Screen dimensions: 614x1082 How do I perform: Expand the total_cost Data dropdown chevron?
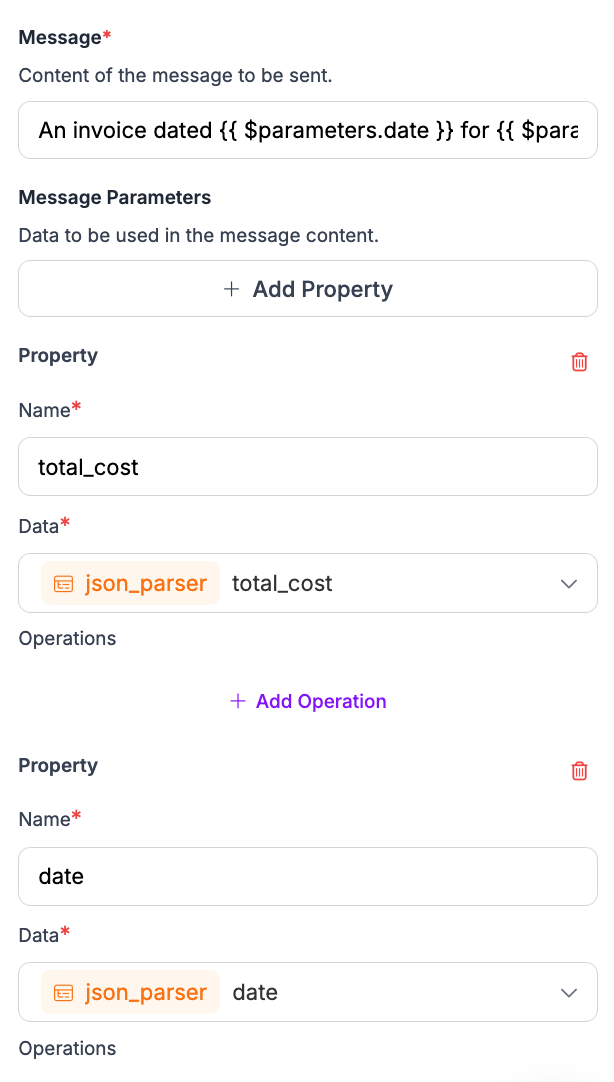pos(569,584)
